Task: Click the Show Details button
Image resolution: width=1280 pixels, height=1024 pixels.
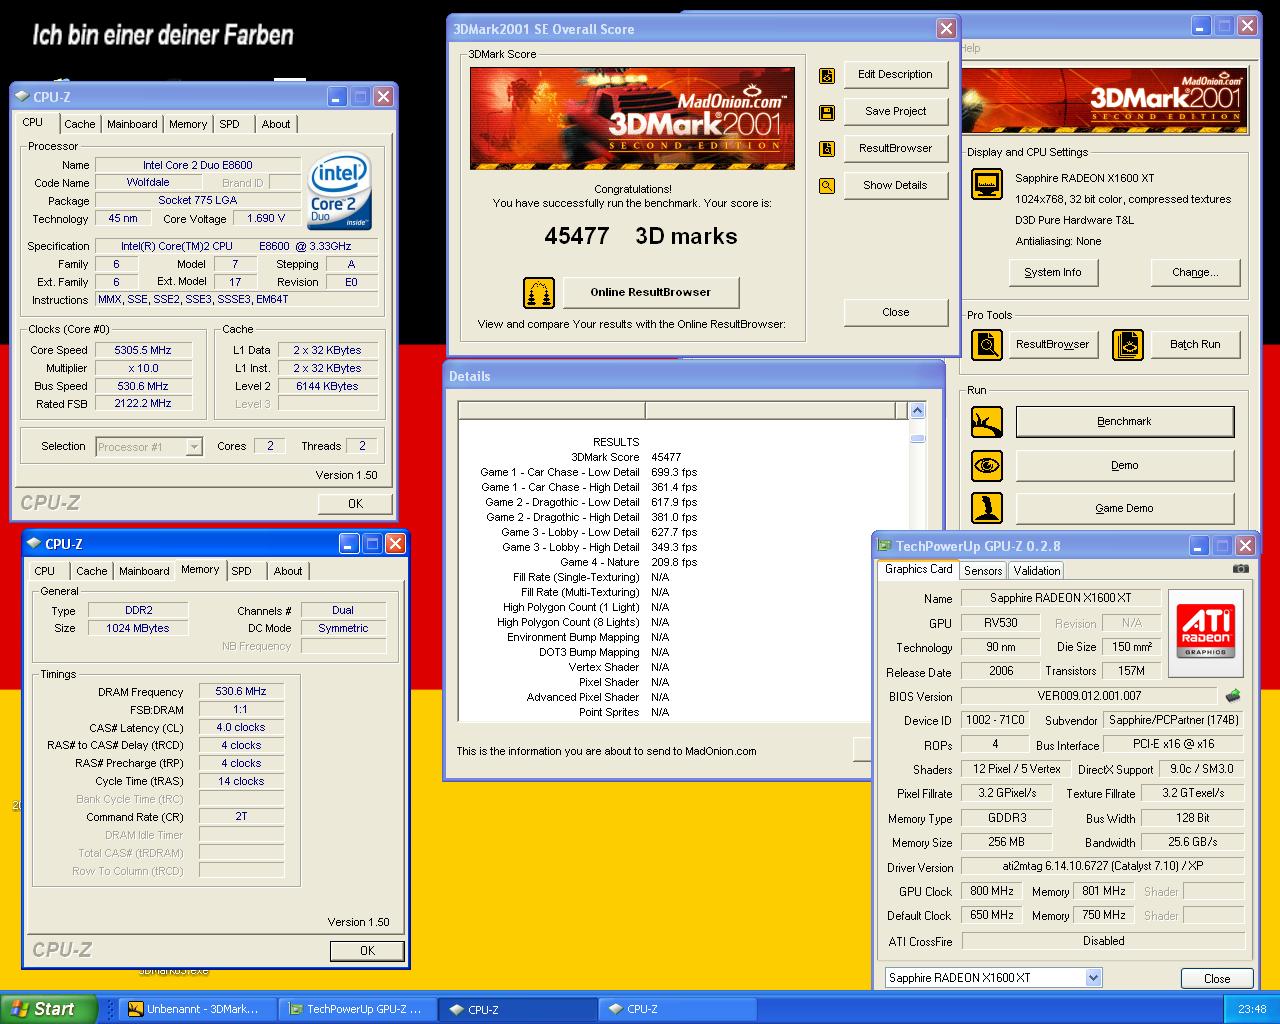Action: pyautogui.click(x=895, y=186)
